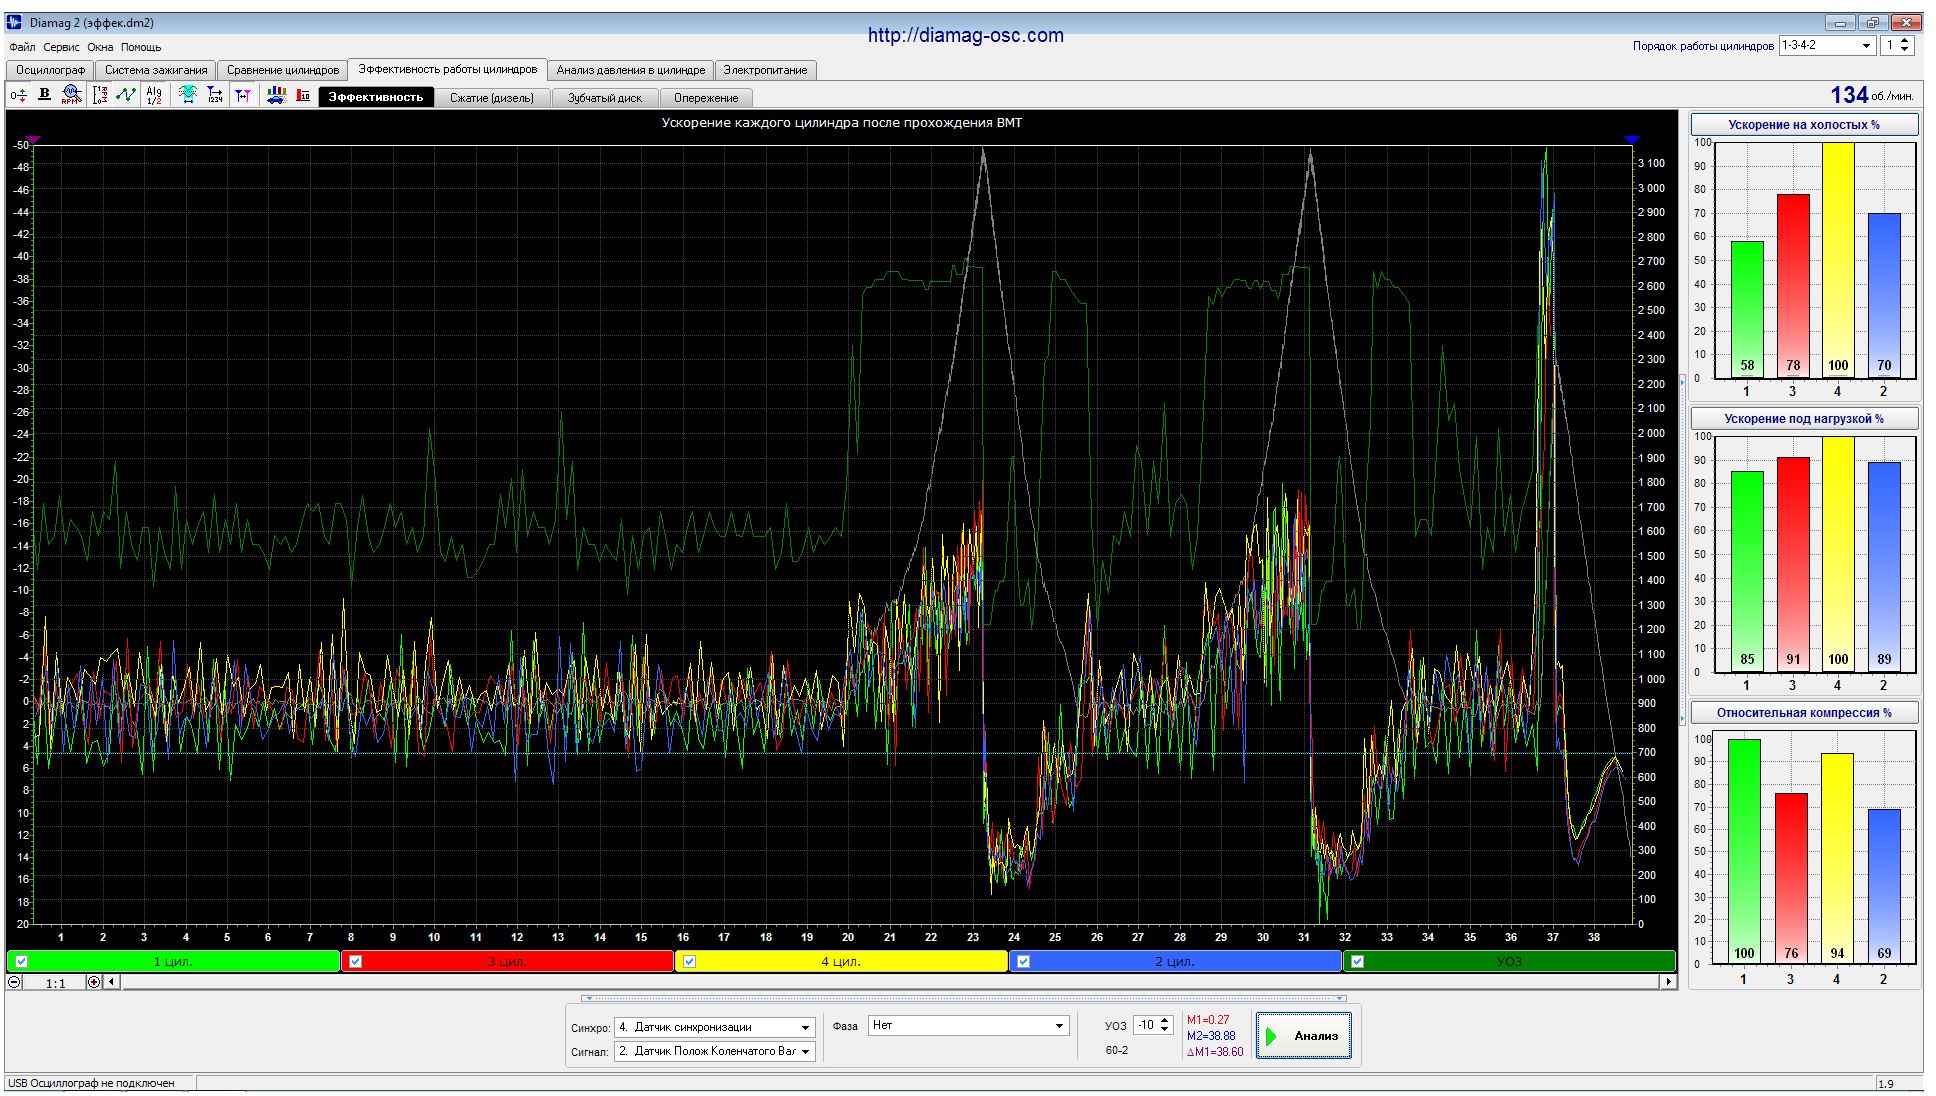1936x1096 pixels.
Task: Uncheck the 3 цил. checkbox
Action: click(x=356, y=961)
